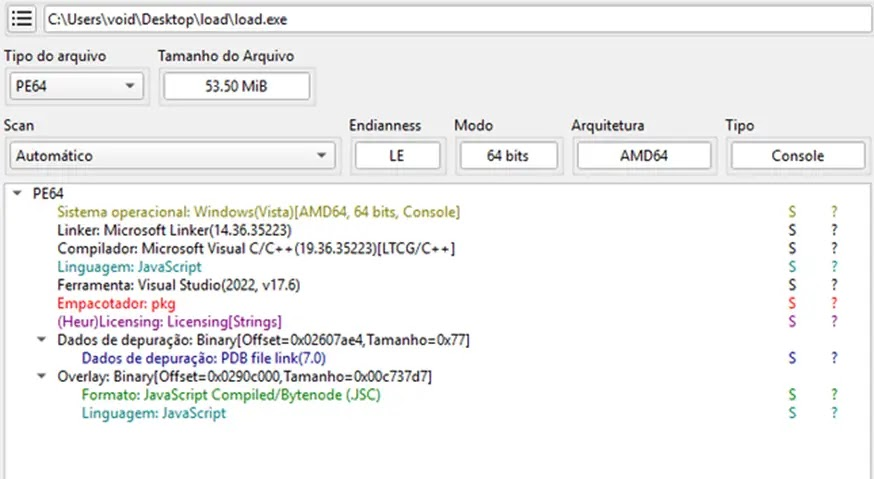This screenshot has height=479, width=874.
Task: Click ? info for Compilador Visual C/C++ row
Action: click(834, 248)
